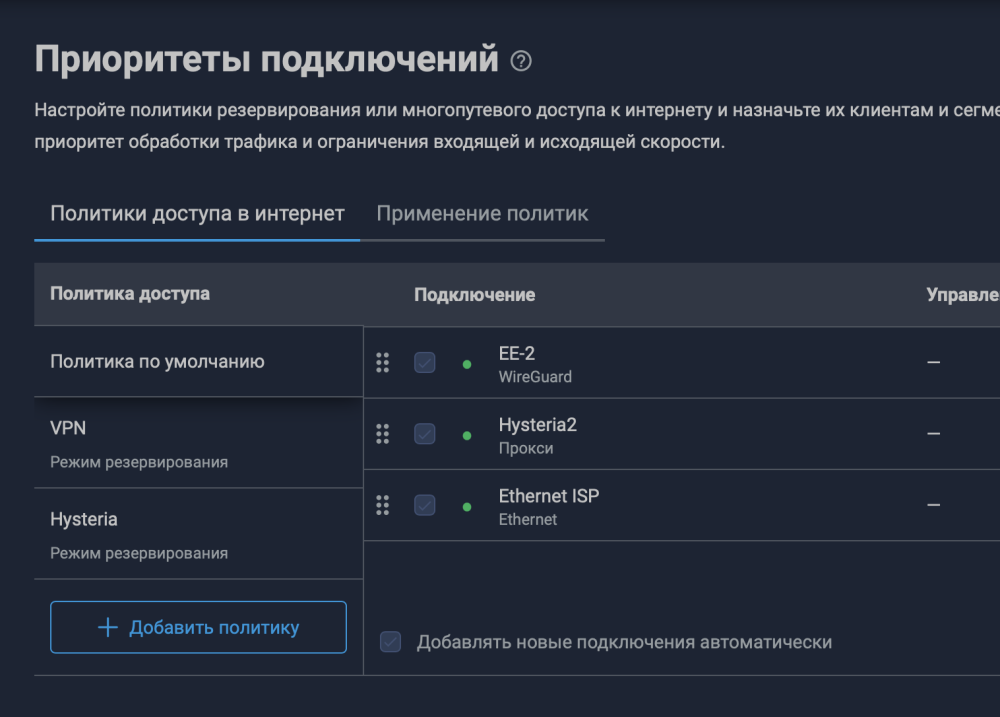This screenshot has width=1000, height=717.
Task: Click the Прокси type label
Action: point(526,448)
